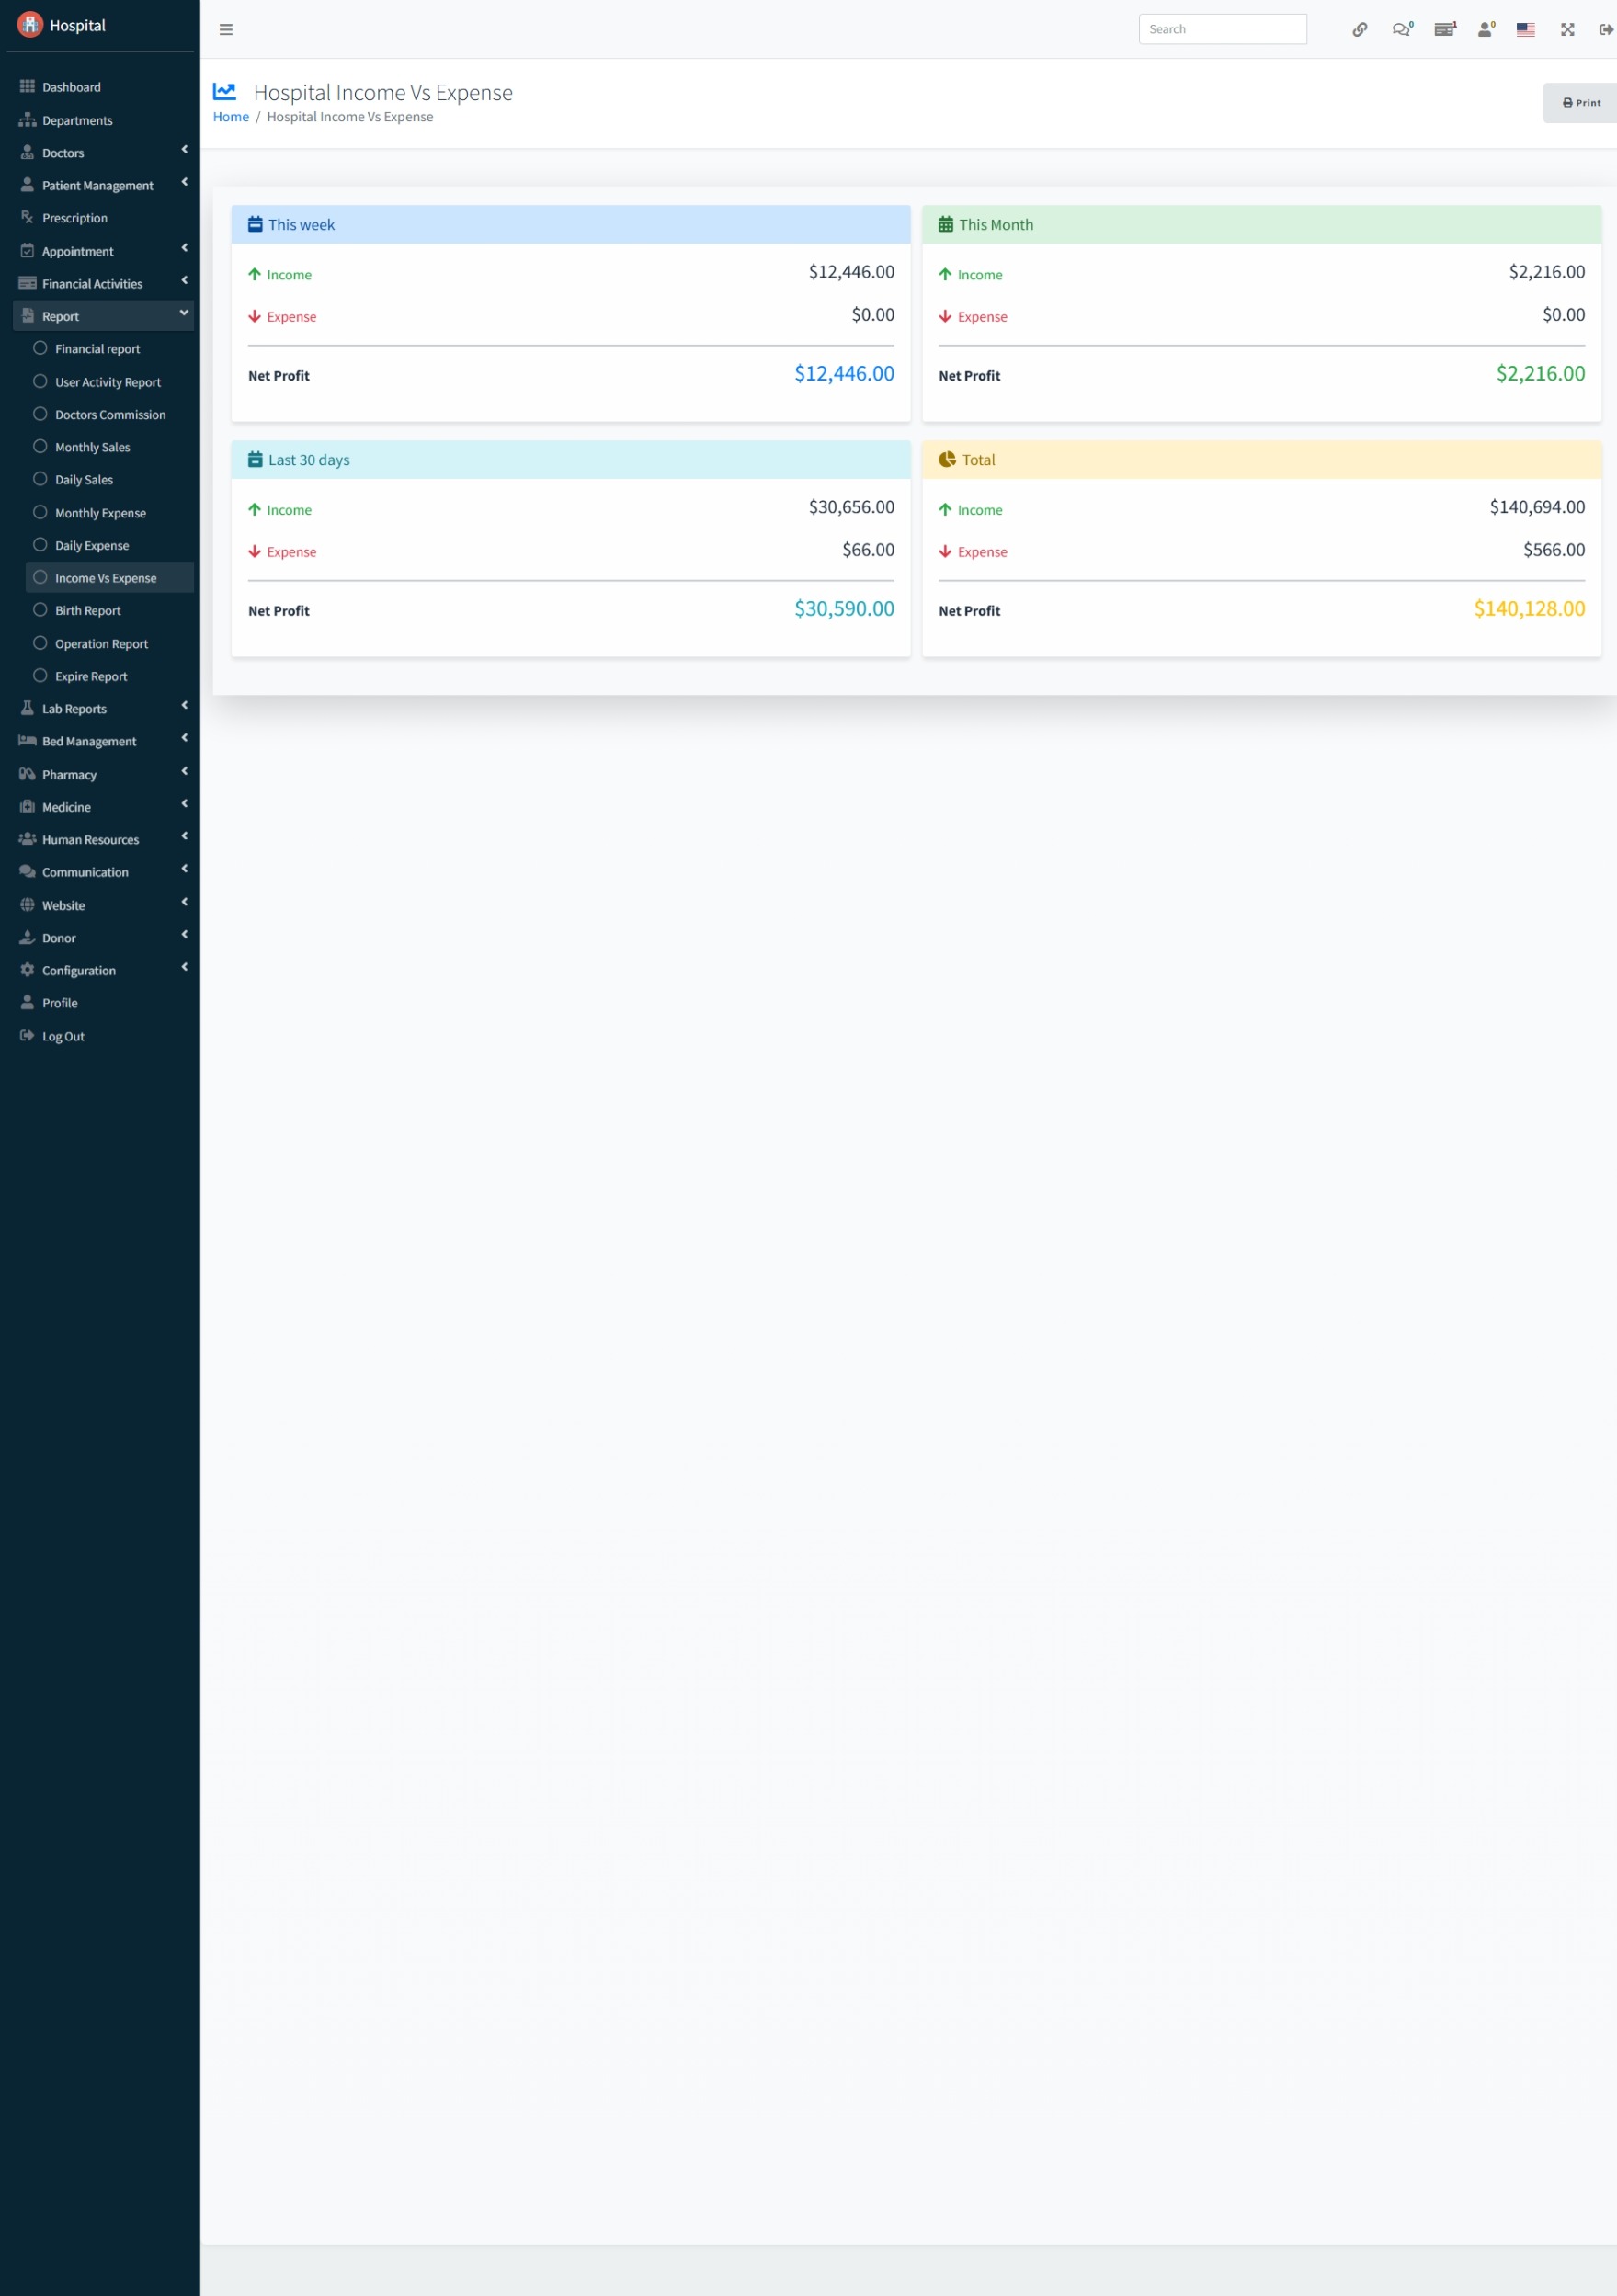The width and height of the screenshot is (1617, 2296).
Task: Click the Pharmacy pills icon
Action: (27, 774)
